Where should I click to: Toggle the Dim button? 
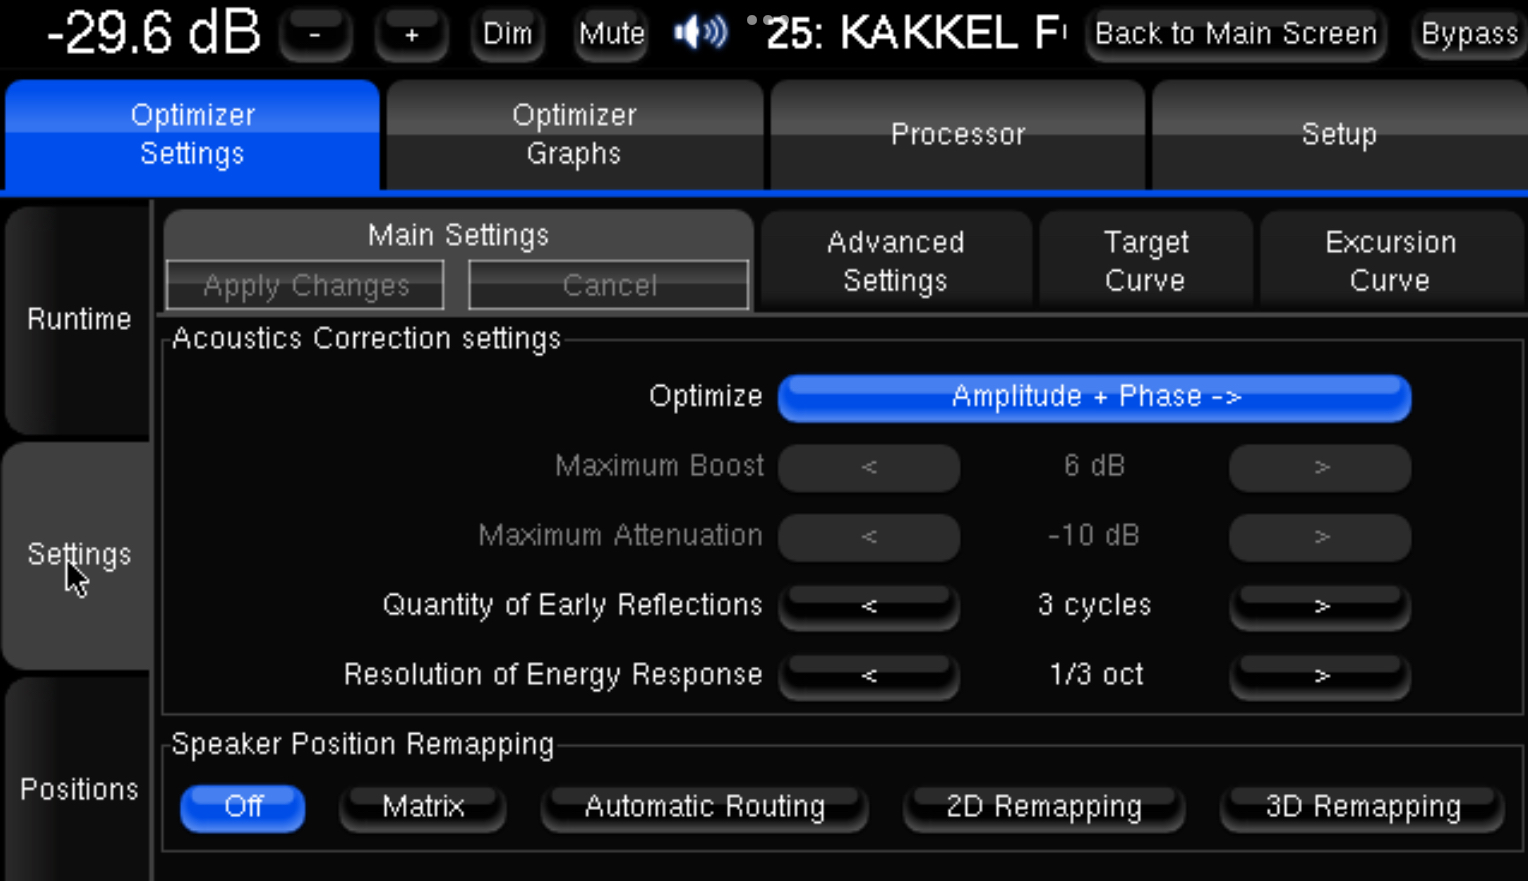pyautogui.click(x=507, y=34)
